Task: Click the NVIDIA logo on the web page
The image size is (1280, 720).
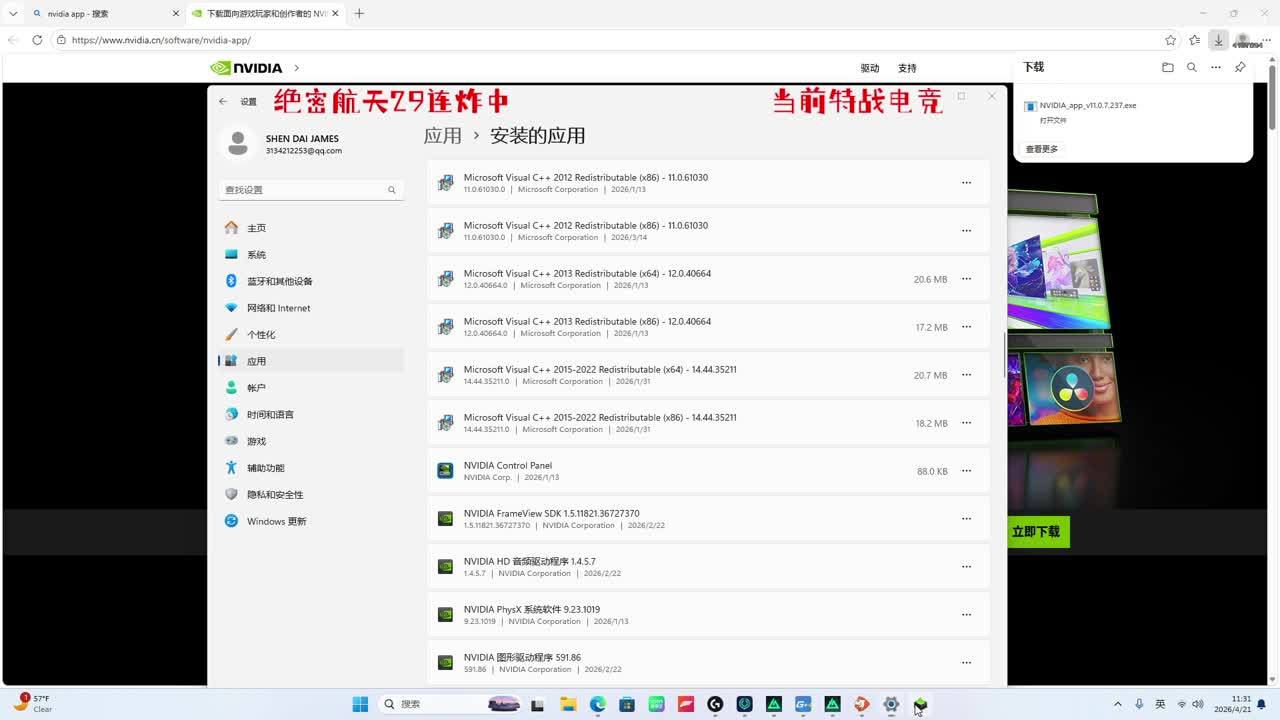Action: (246, 68)
